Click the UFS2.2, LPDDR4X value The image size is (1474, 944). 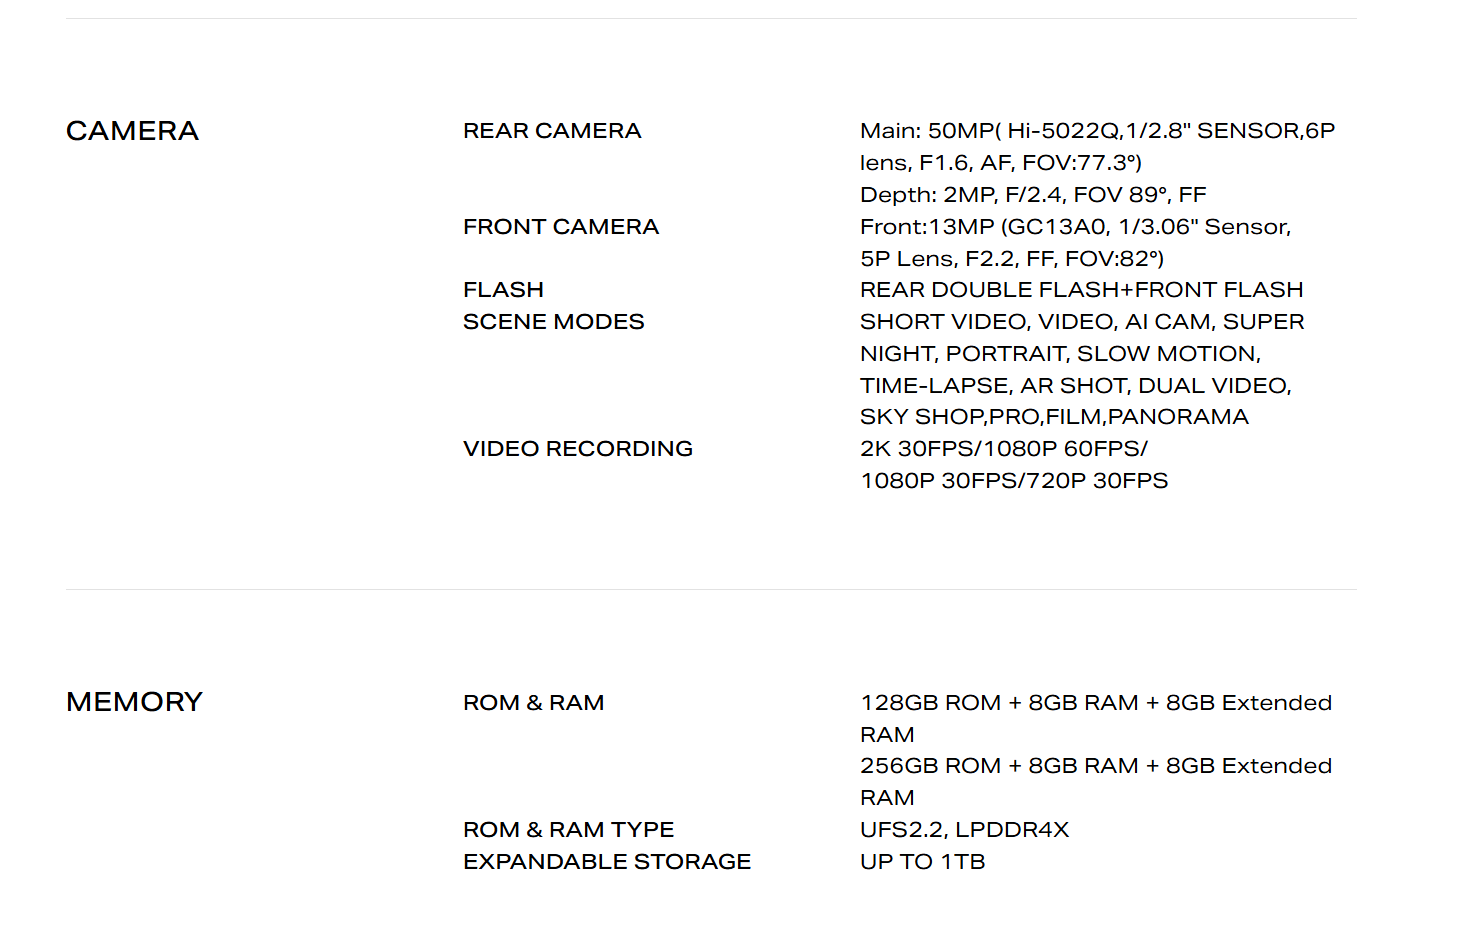964,830
